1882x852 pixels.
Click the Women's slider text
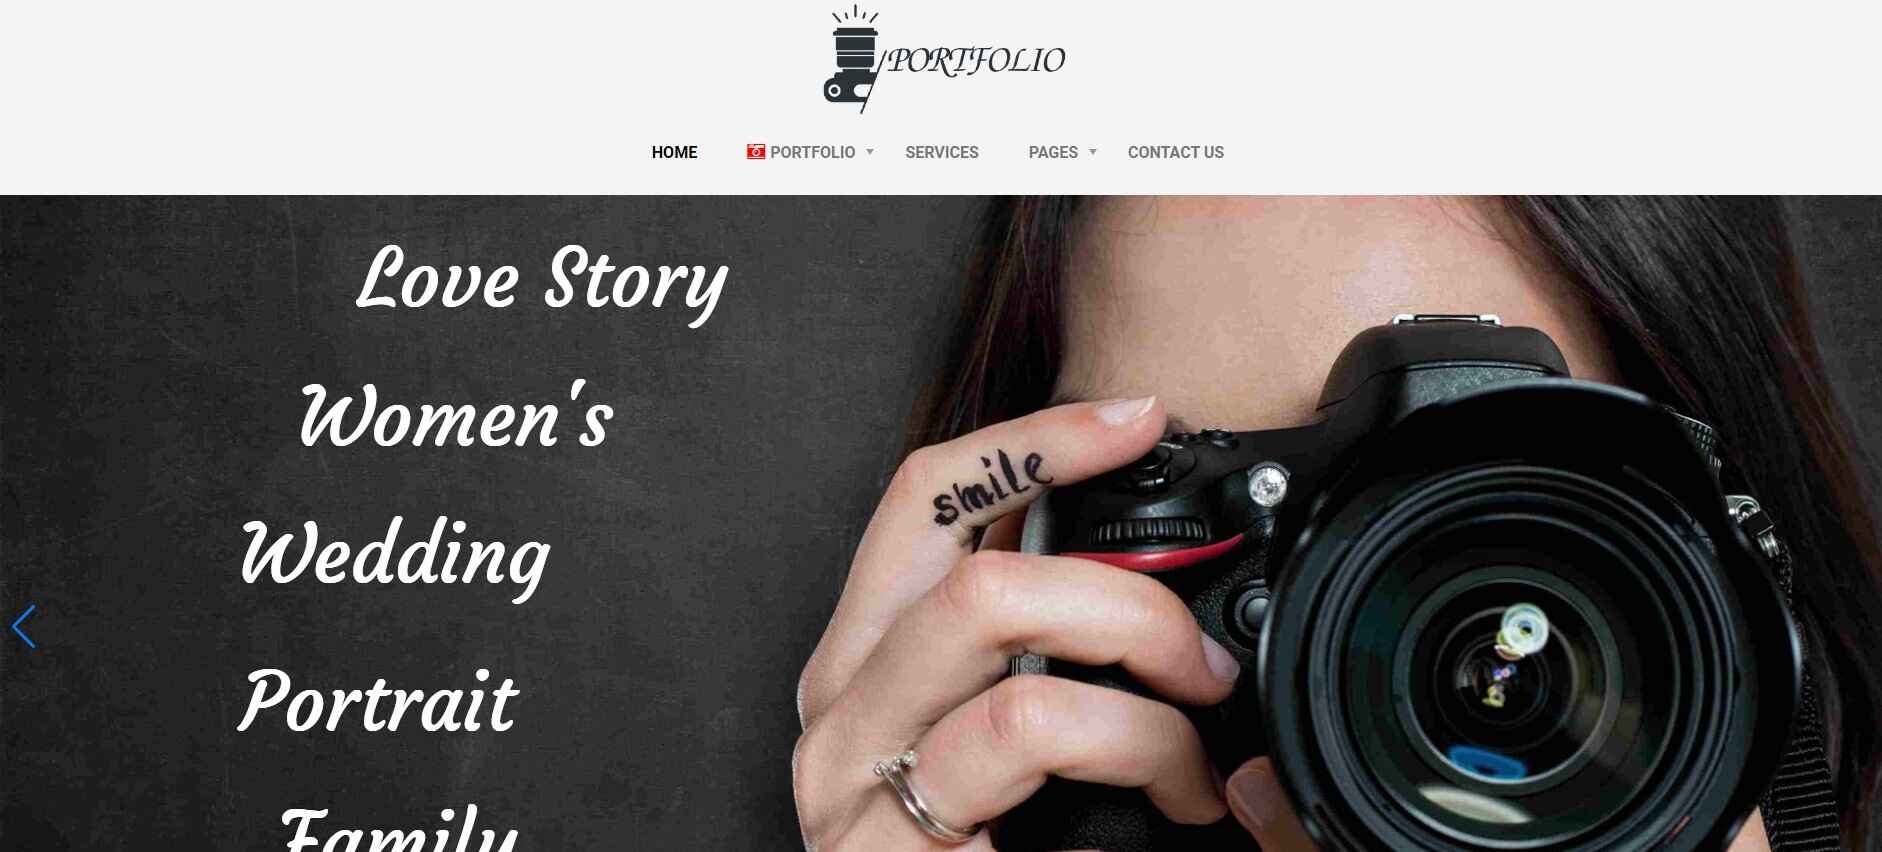tap(456, 416)
